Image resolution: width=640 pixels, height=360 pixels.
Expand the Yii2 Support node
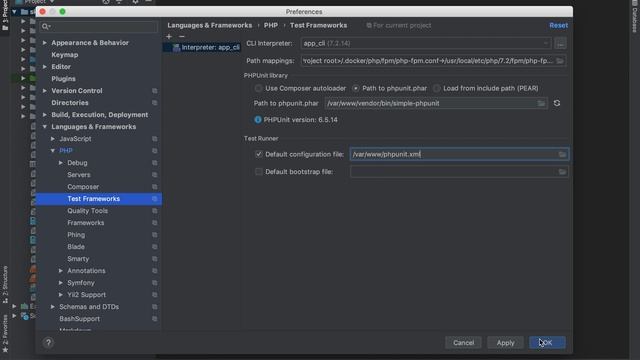point(61,295)
